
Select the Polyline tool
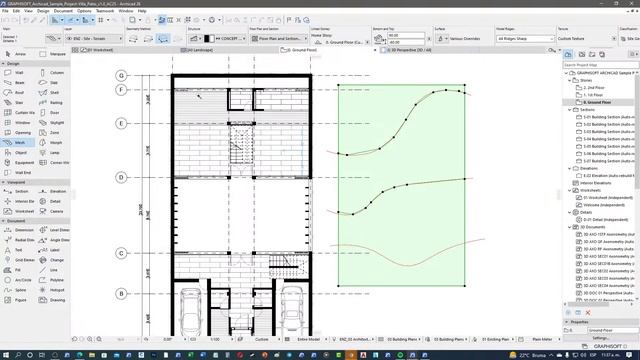click(52, 280)
